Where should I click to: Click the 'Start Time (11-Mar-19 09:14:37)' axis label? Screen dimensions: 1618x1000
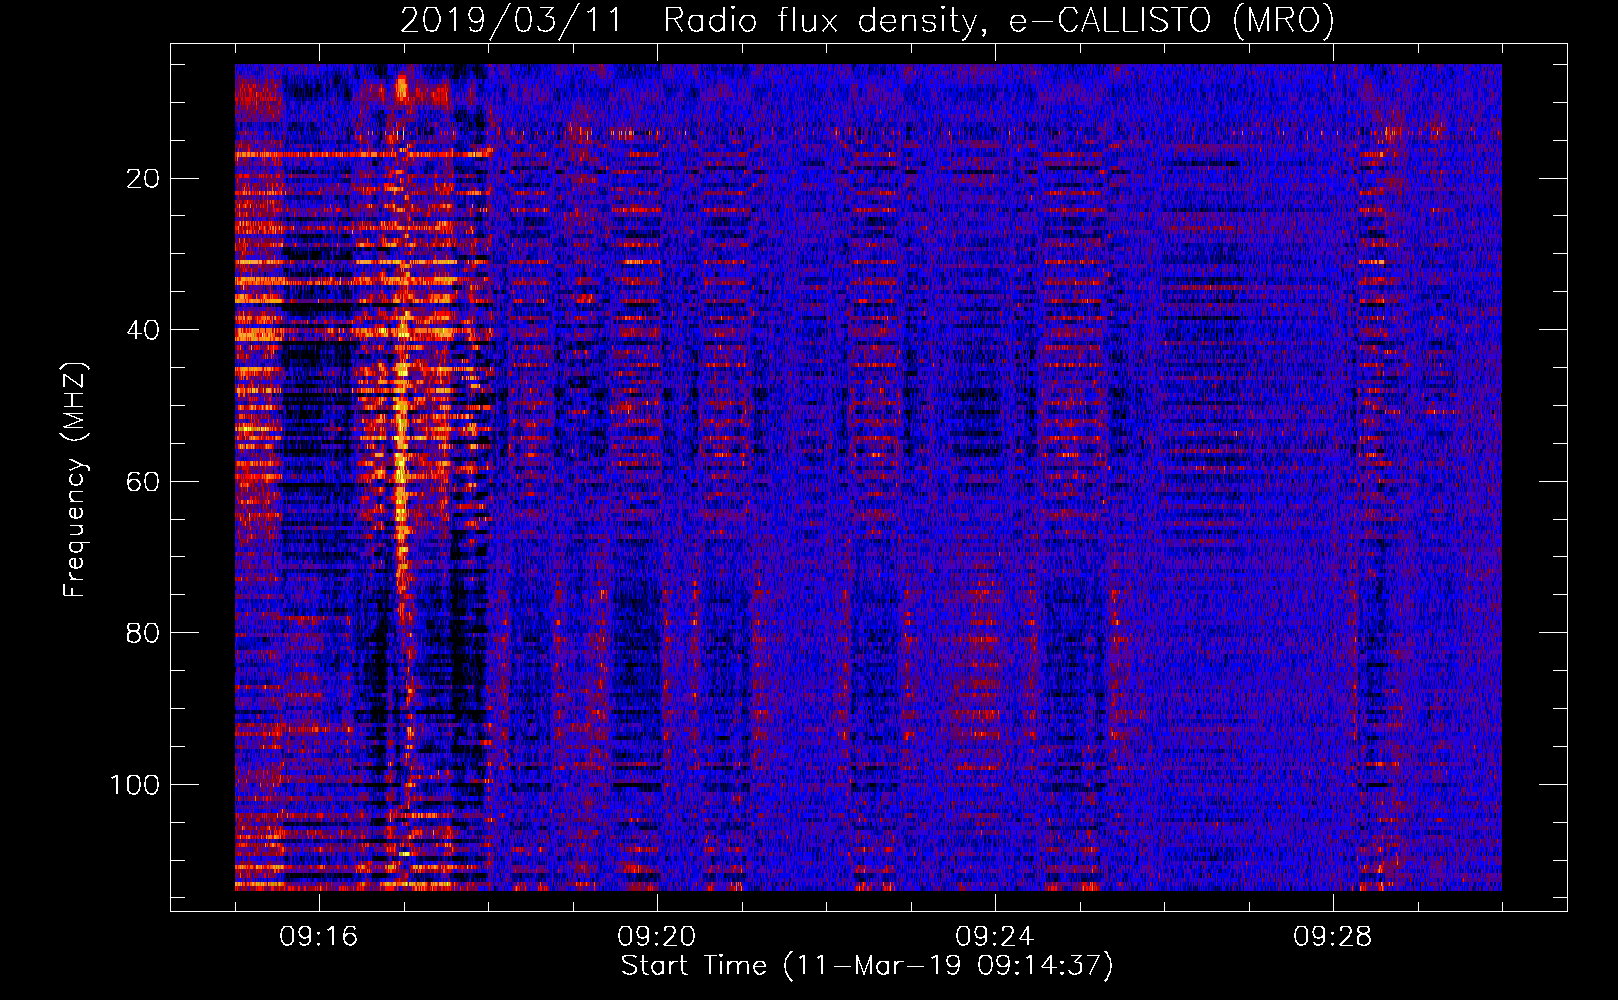[x=867, y=966]
